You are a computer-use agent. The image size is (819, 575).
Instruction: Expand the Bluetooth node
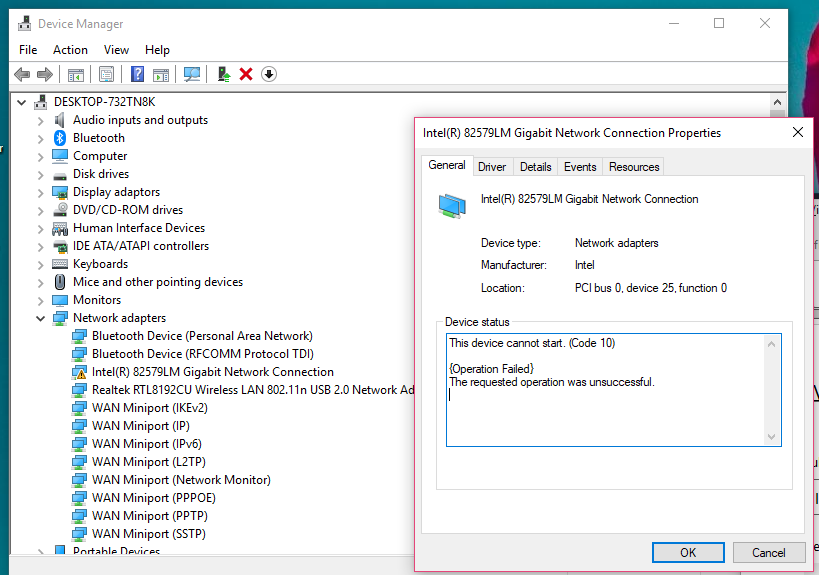41,139
